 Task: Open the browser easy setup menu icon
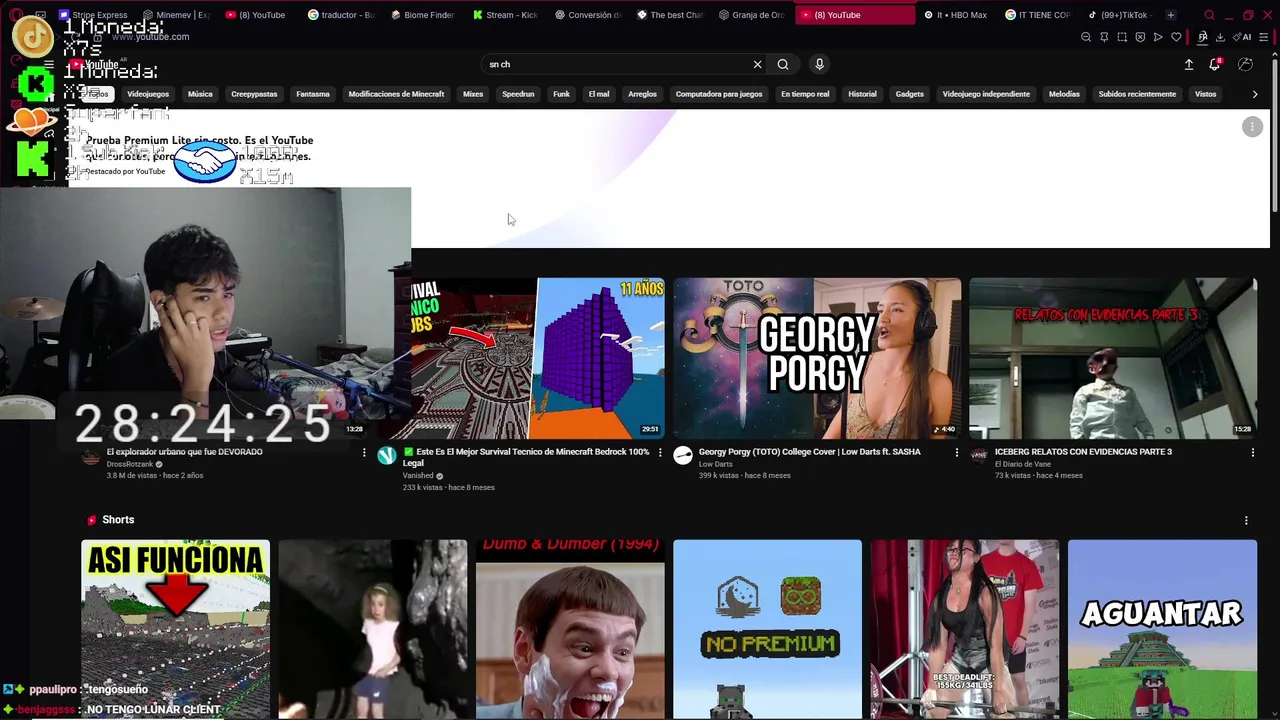[1265, 37]
